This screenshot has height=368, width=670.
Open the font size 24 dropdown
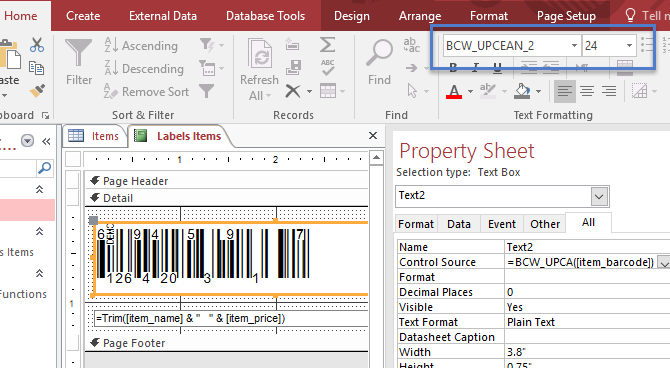coord(629,45)
